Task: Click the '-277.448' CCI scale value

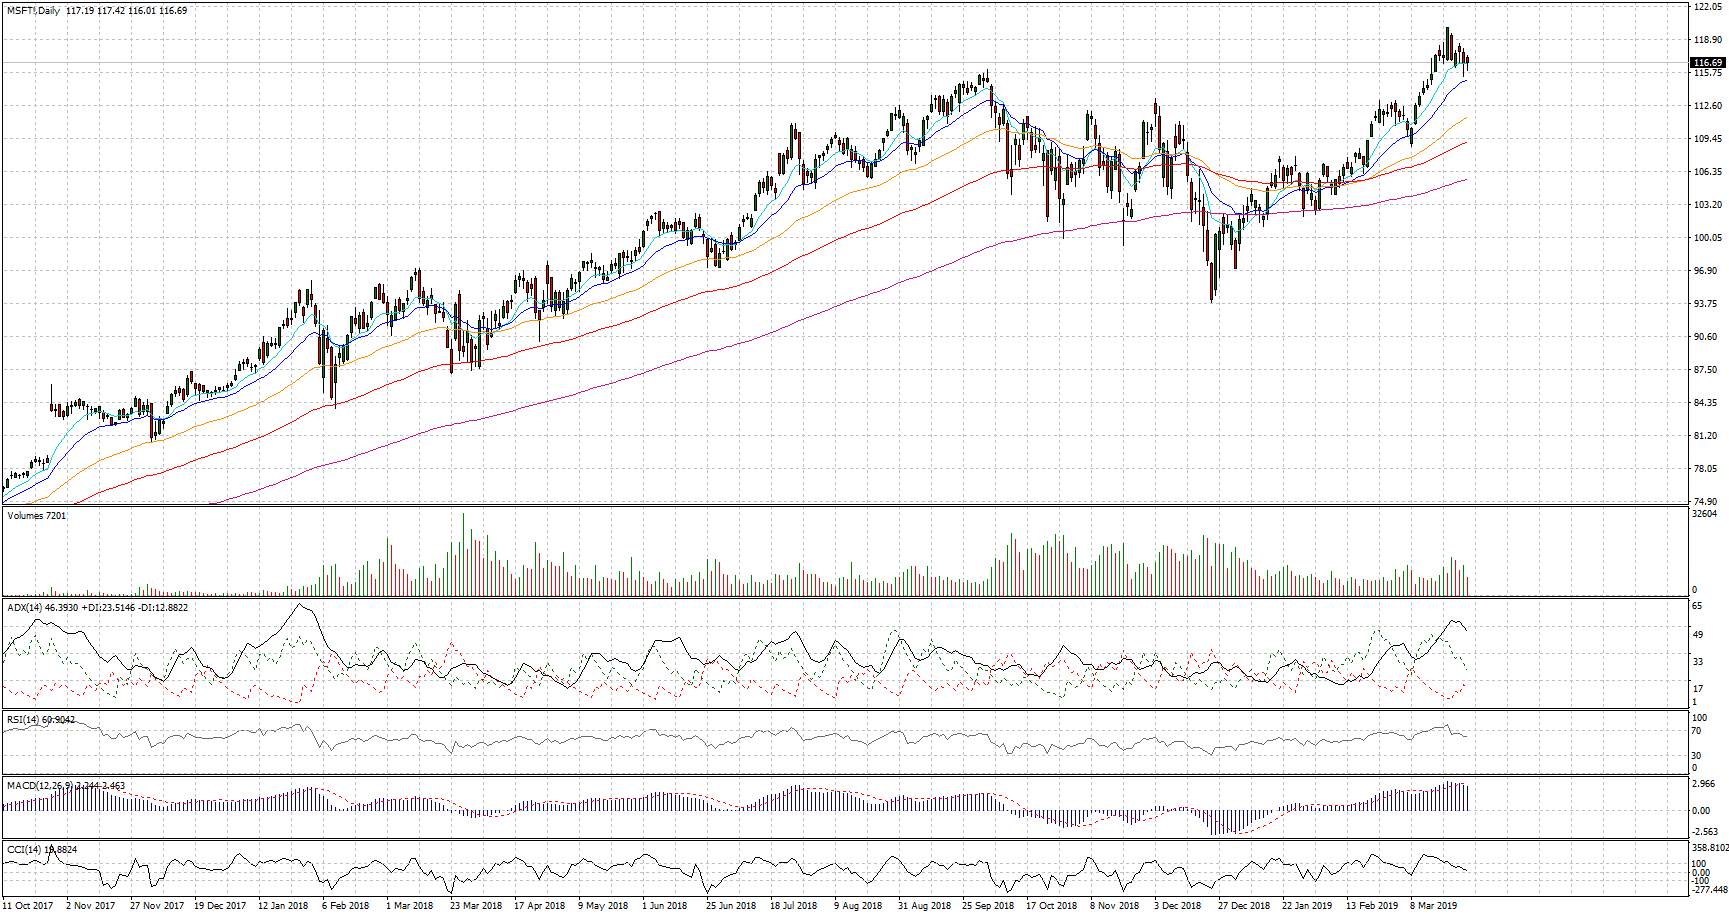Action: pos(1709,890)
